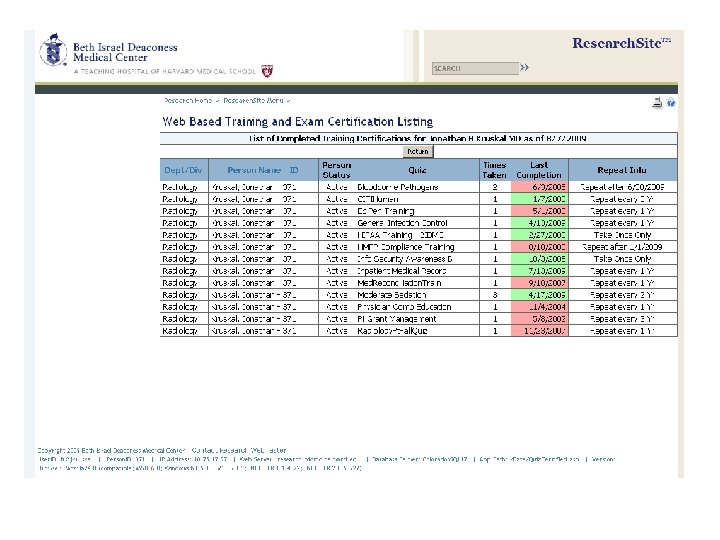
Task: Click the printer icon
Action: click(x=657, y=102)
